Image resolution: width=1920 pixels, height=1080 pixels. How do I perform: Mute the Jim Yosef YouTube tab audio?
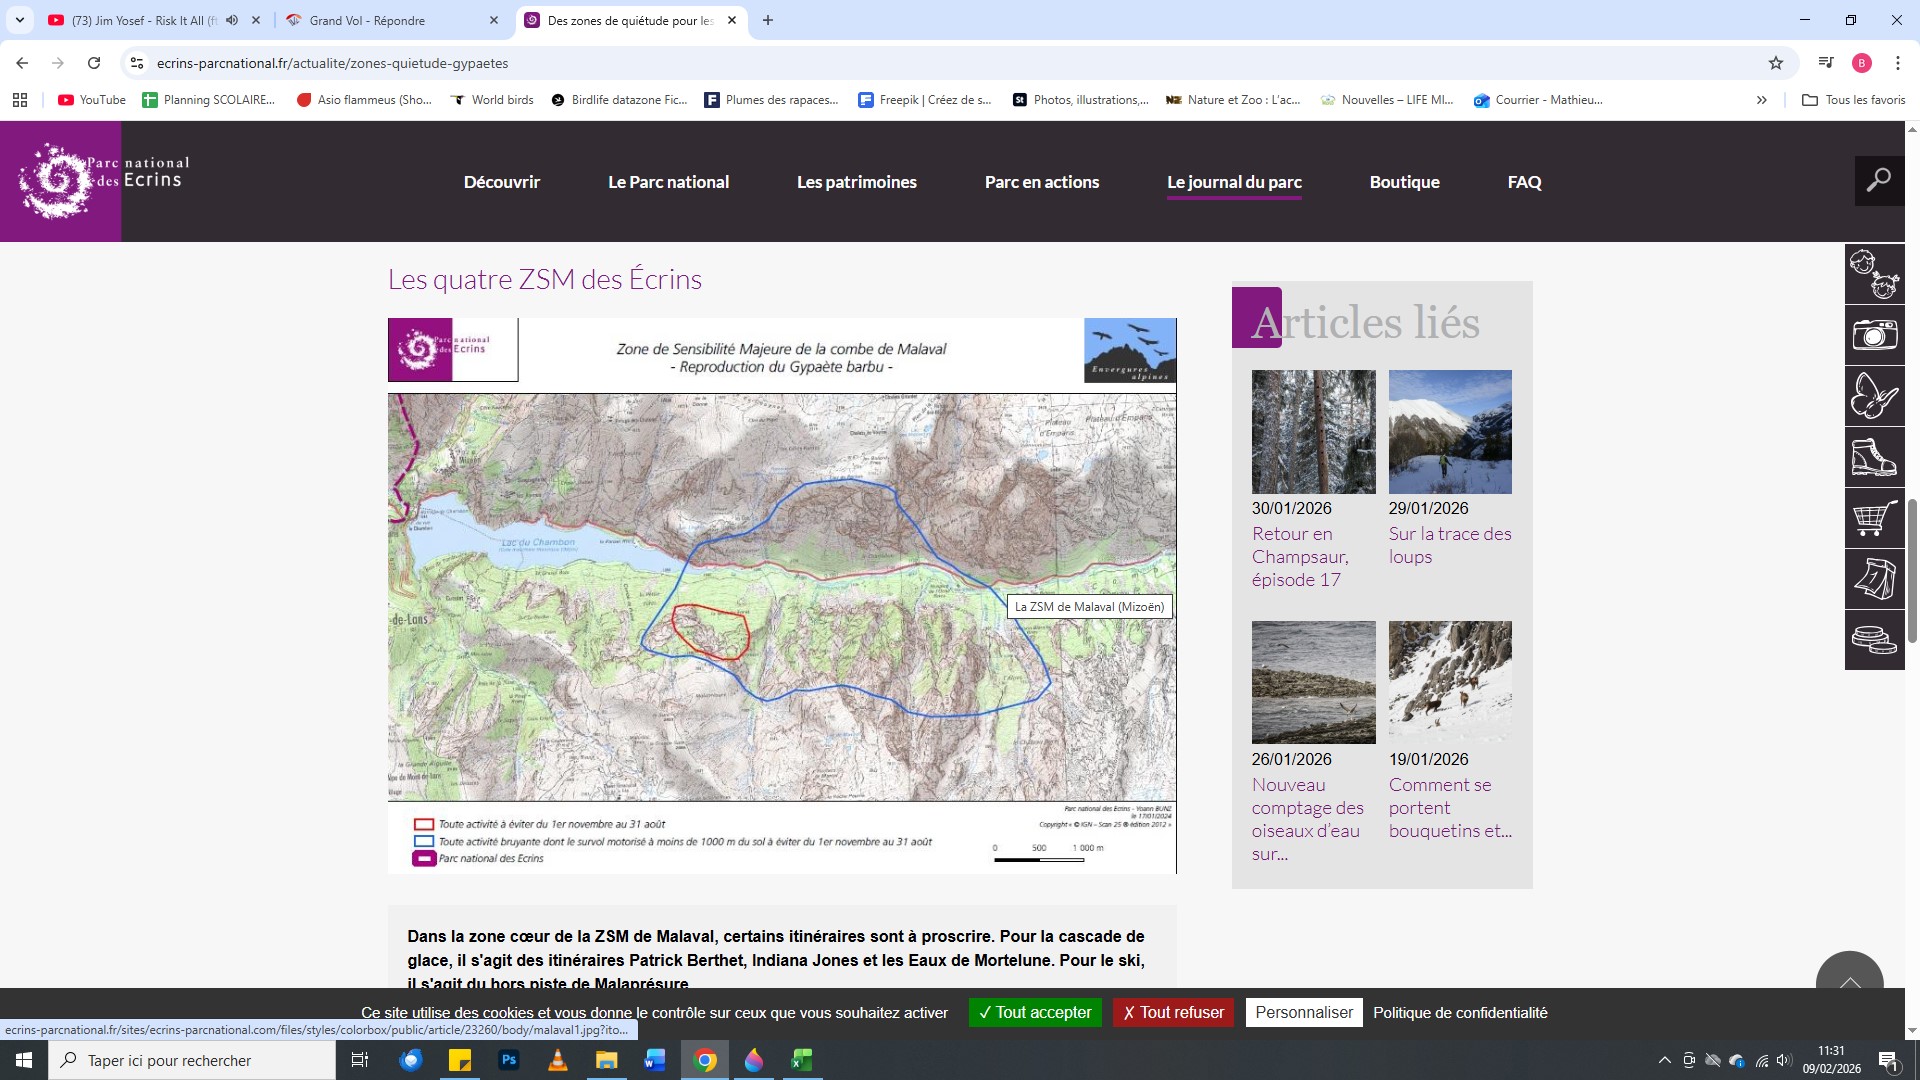coord(232,20)
